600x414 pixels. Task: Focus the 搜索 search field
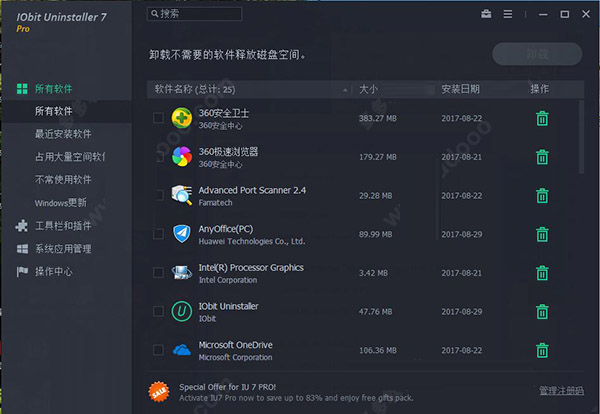[x=194, y=14]
